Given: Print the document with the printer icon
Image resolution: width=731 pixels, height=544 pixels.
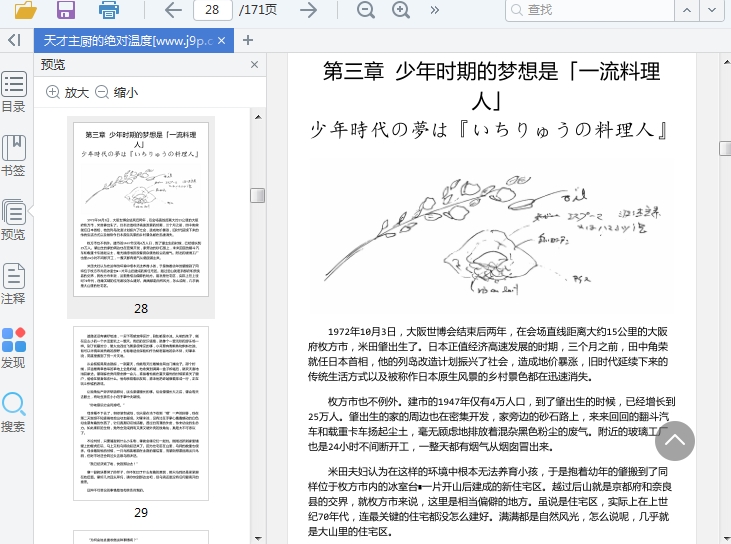Looking at the screenshot, I should coord(109,9).
